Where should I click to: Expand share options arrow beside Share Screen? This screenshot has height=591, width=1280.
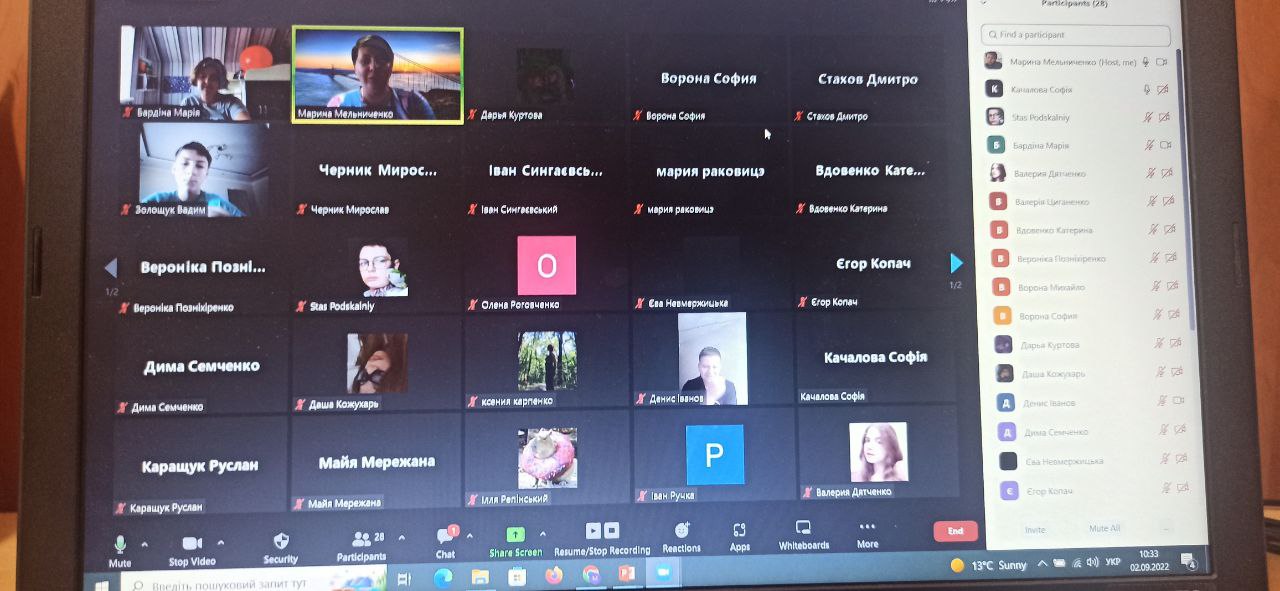pyautogui.click(x=543, y=534)
